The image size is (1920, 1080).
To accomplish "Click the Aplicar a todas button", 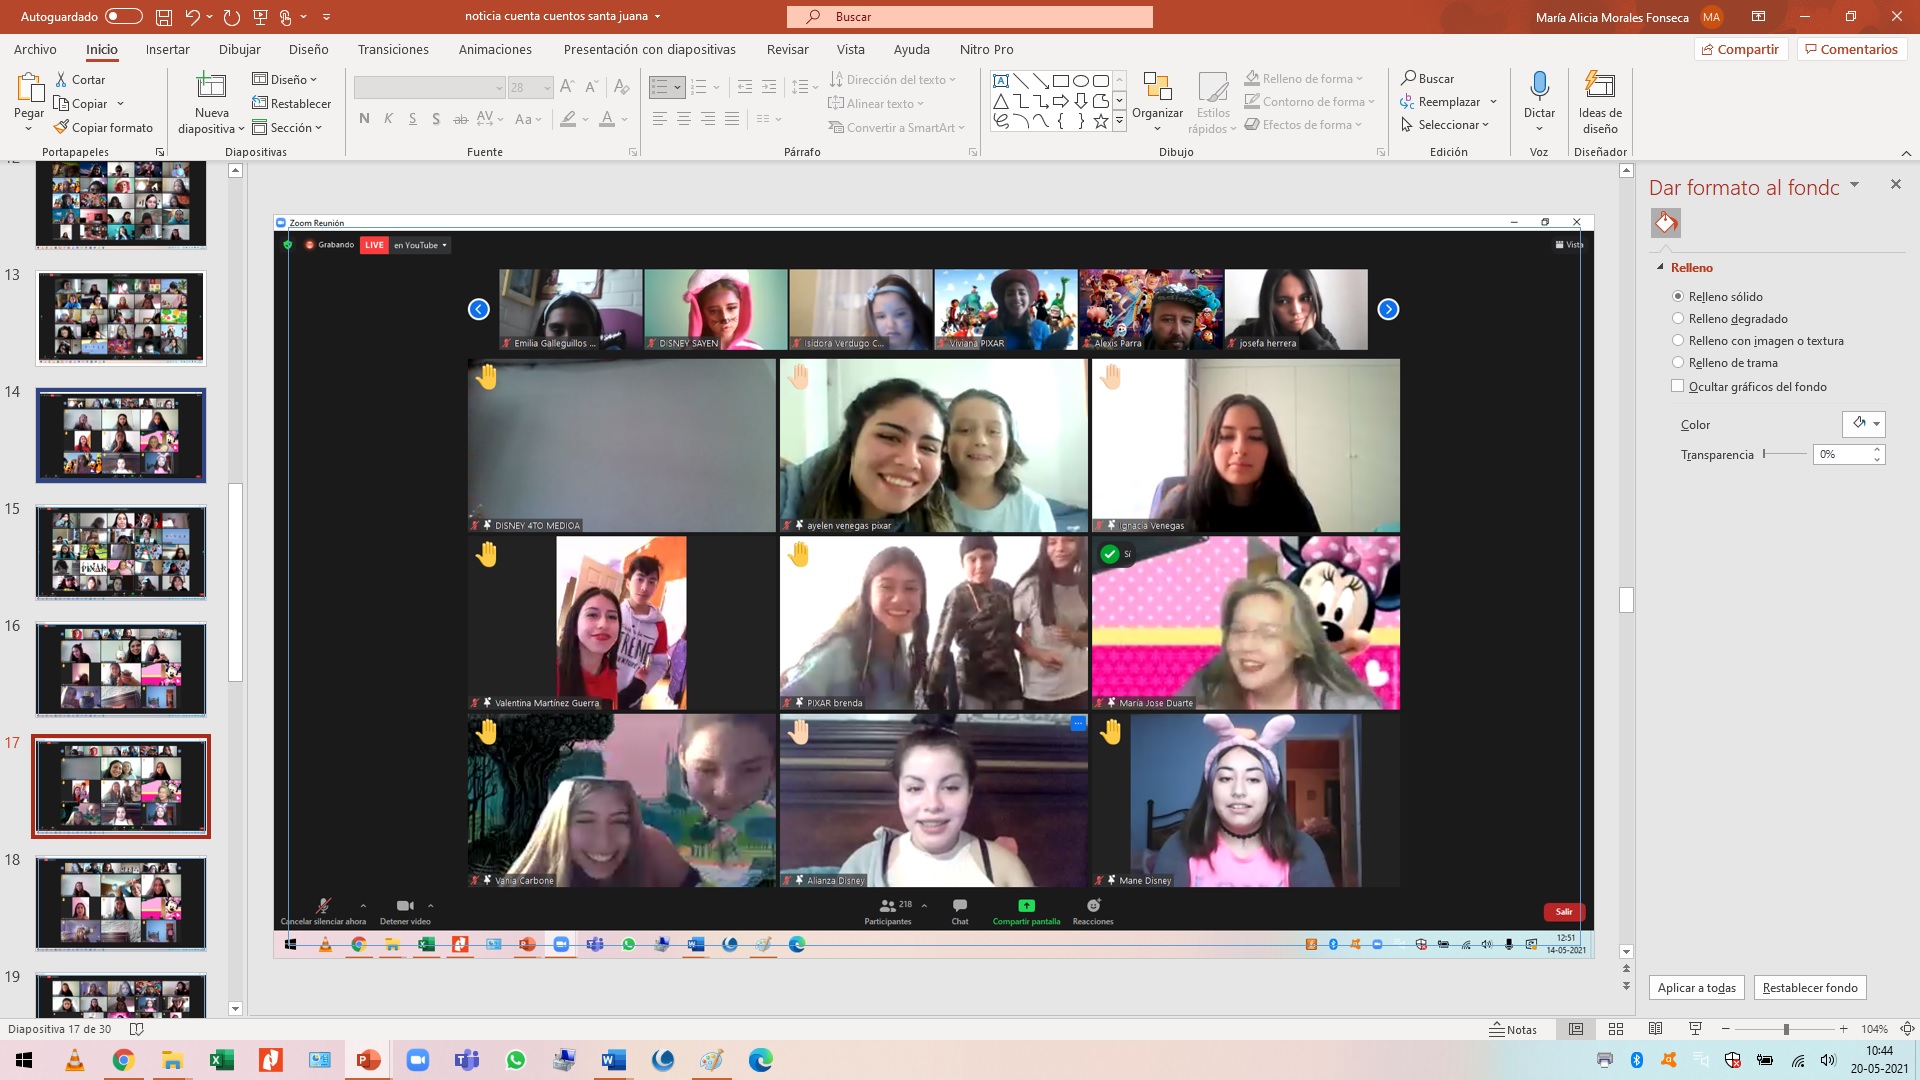I will 1696,987.
